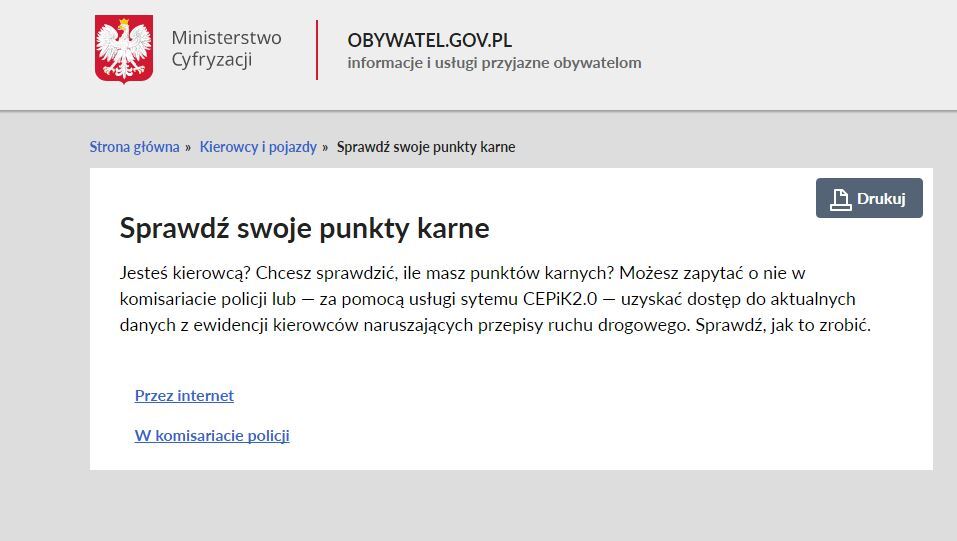The height and width of the screenshot is (541, 957).
Task: Click the OBYWATEL.GOV.PL site title
Action: click(430, 40)
